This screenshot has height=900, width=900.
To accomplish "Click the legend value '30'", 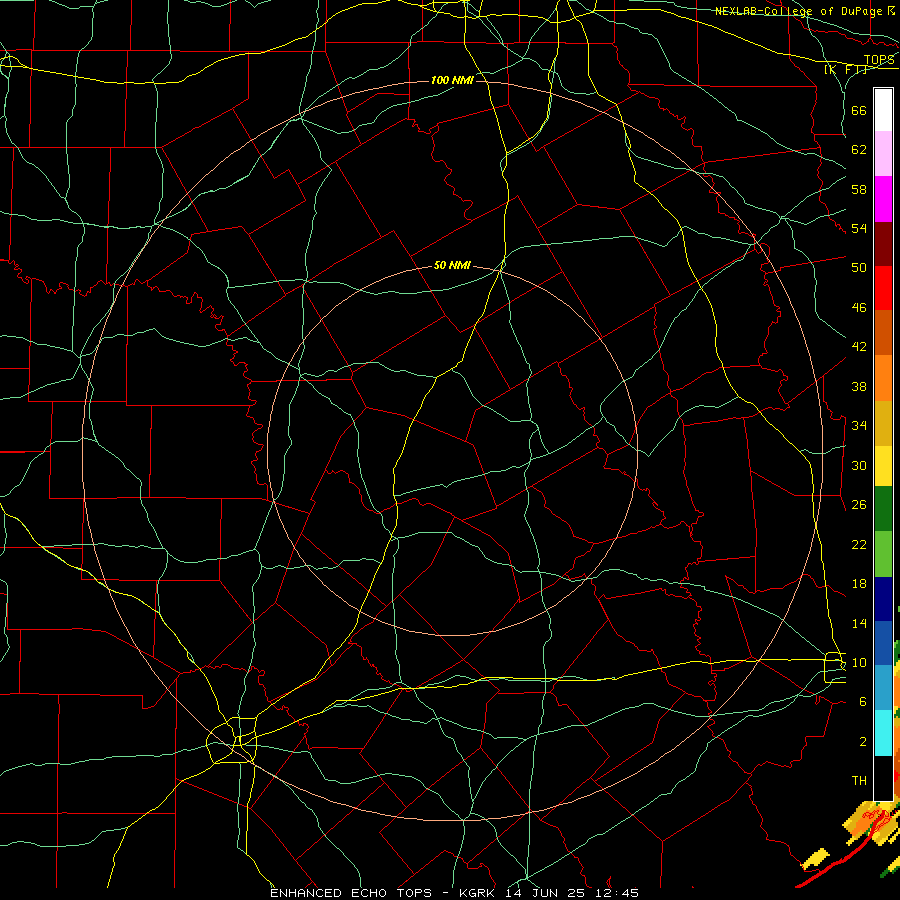I will (x=859, y=465).
